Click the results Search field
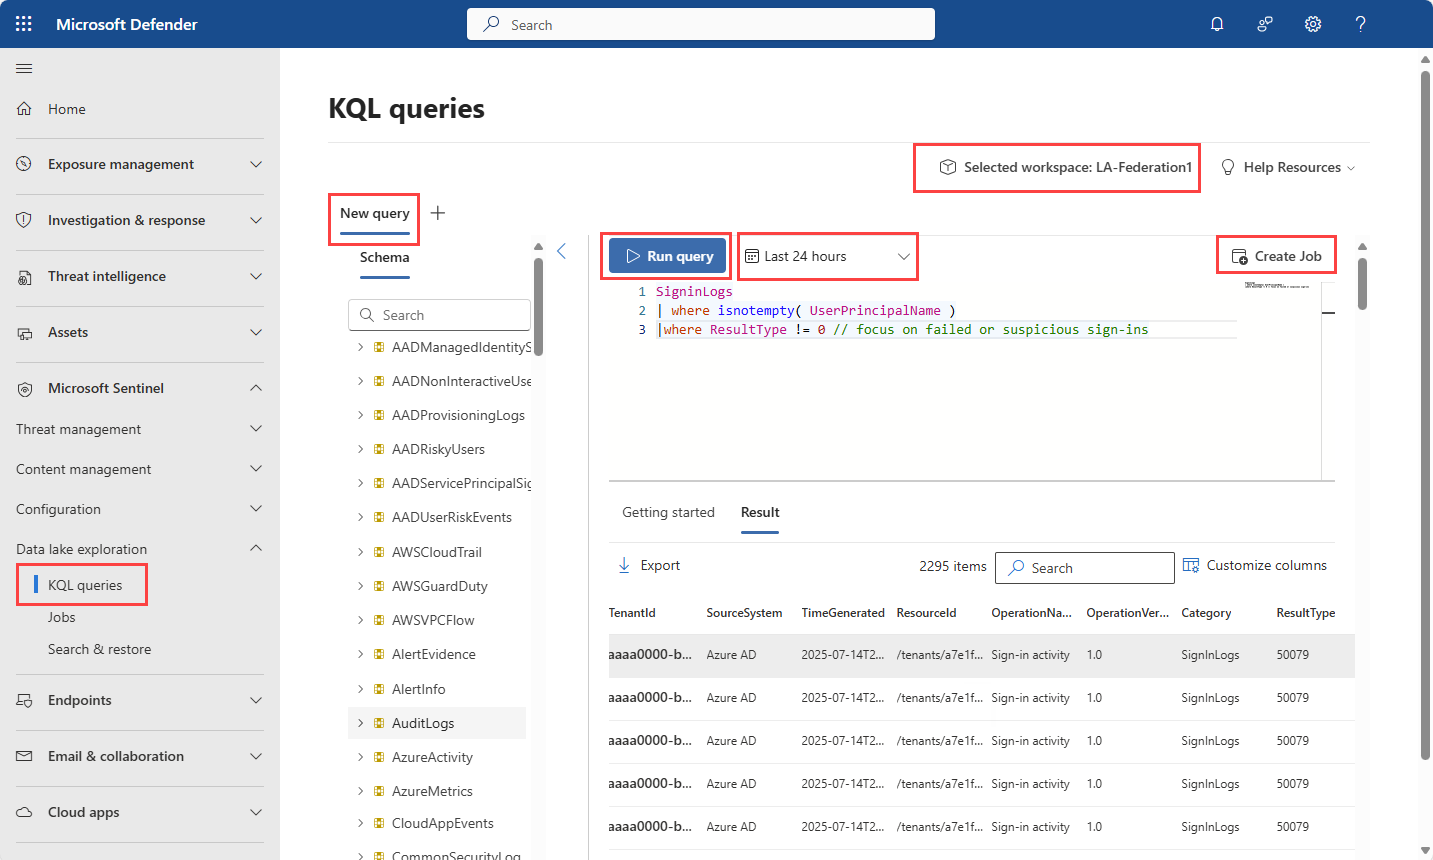The width and height of the screenshot is (1433, 860). (x=1085, y=568)
